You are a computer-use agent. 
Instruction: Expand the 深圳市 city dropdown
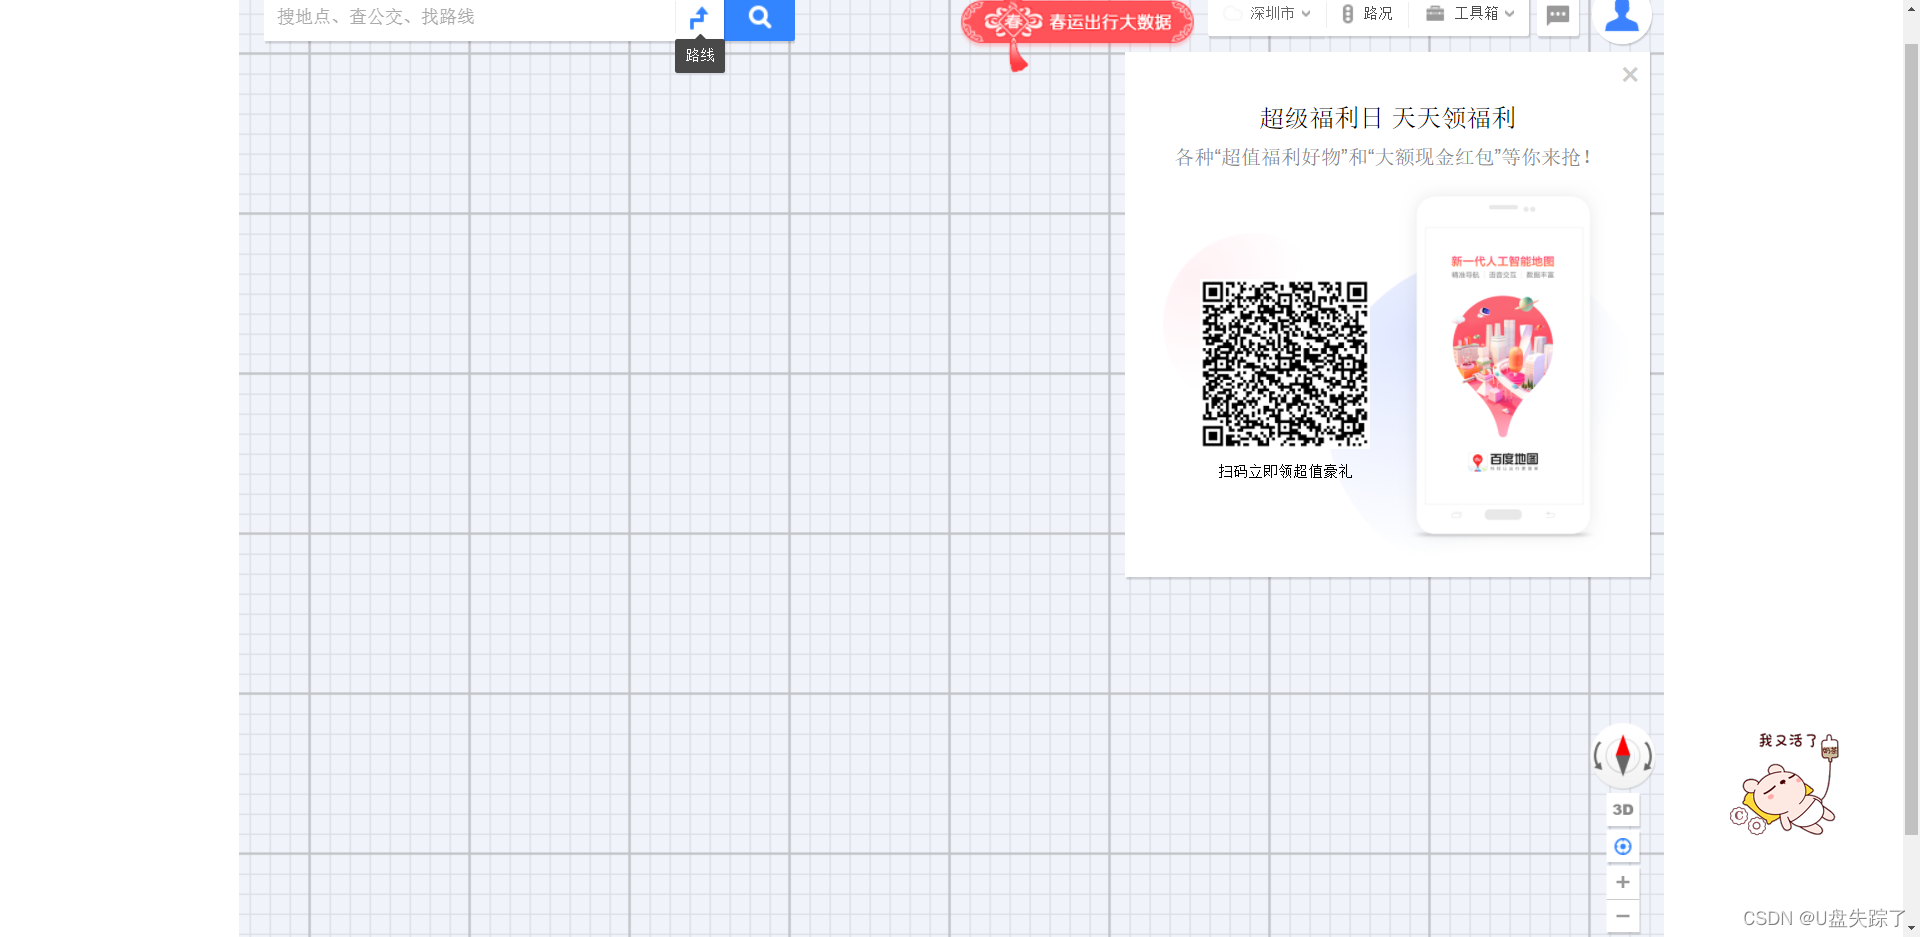click(1268, 14)
